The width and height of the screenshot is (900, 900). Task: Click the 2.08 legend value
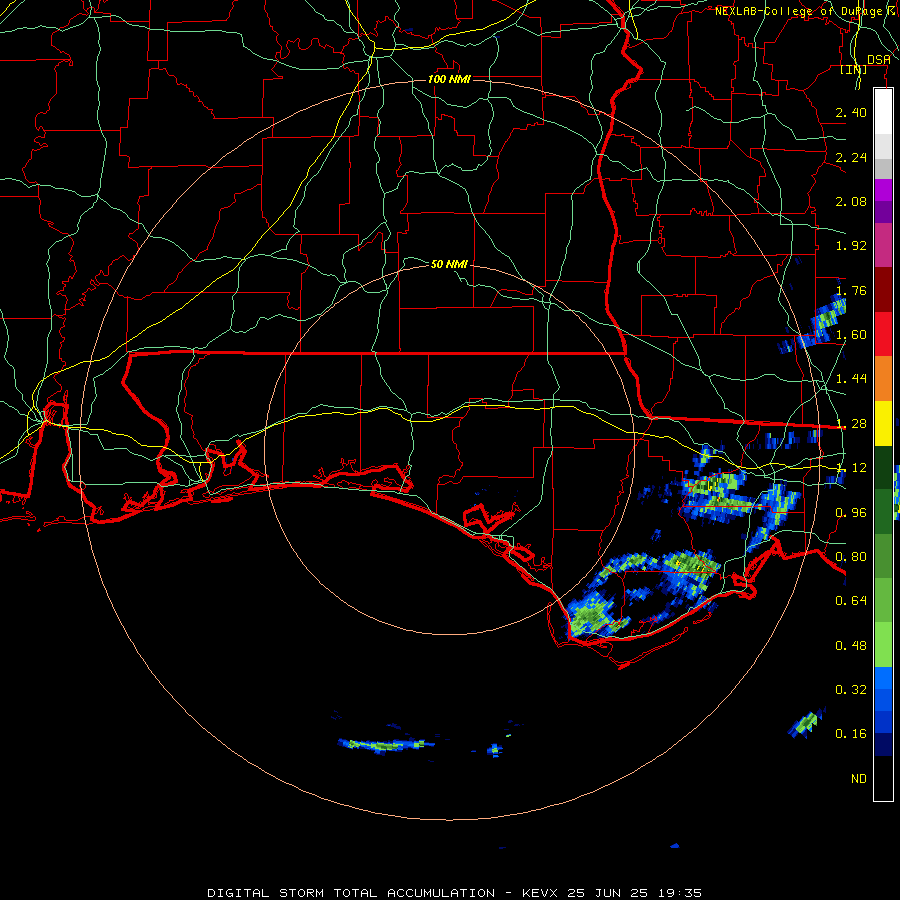coord(851,201)
